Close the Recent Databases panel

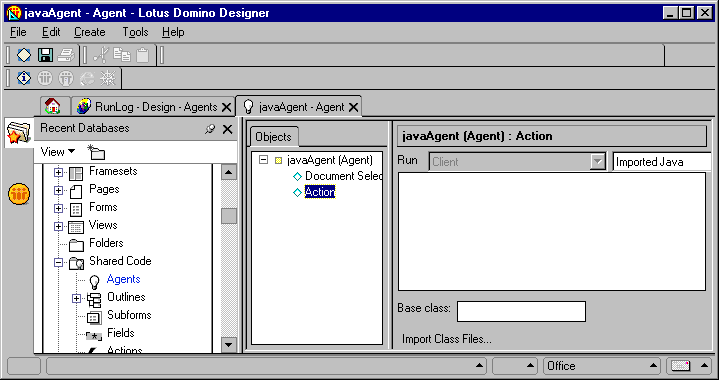pyautogui.click(x=227, y=130)
